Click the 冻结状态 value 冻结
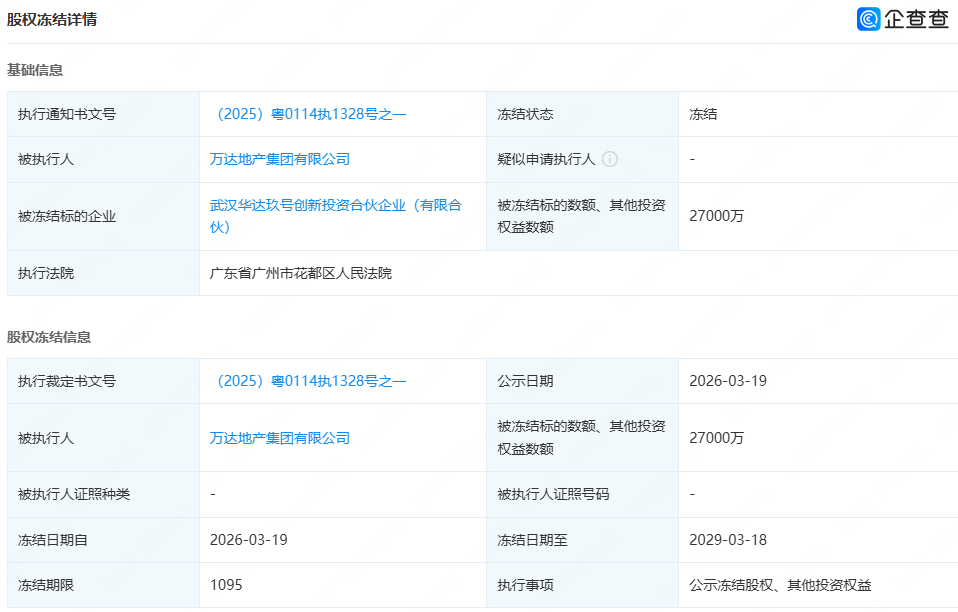 pos(703,114)
